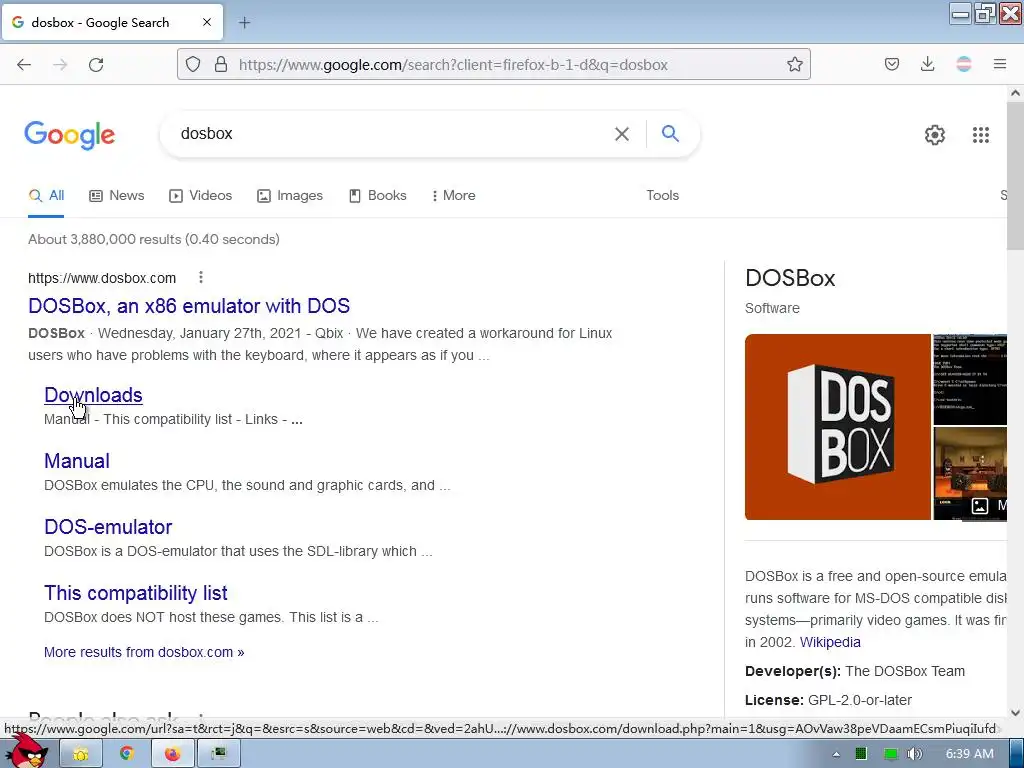The width and height of the screenshot is (1024, 768).
Task: Open the DOS-emulator sitelink
Action: pyautogui.click(x=108, y=527)
